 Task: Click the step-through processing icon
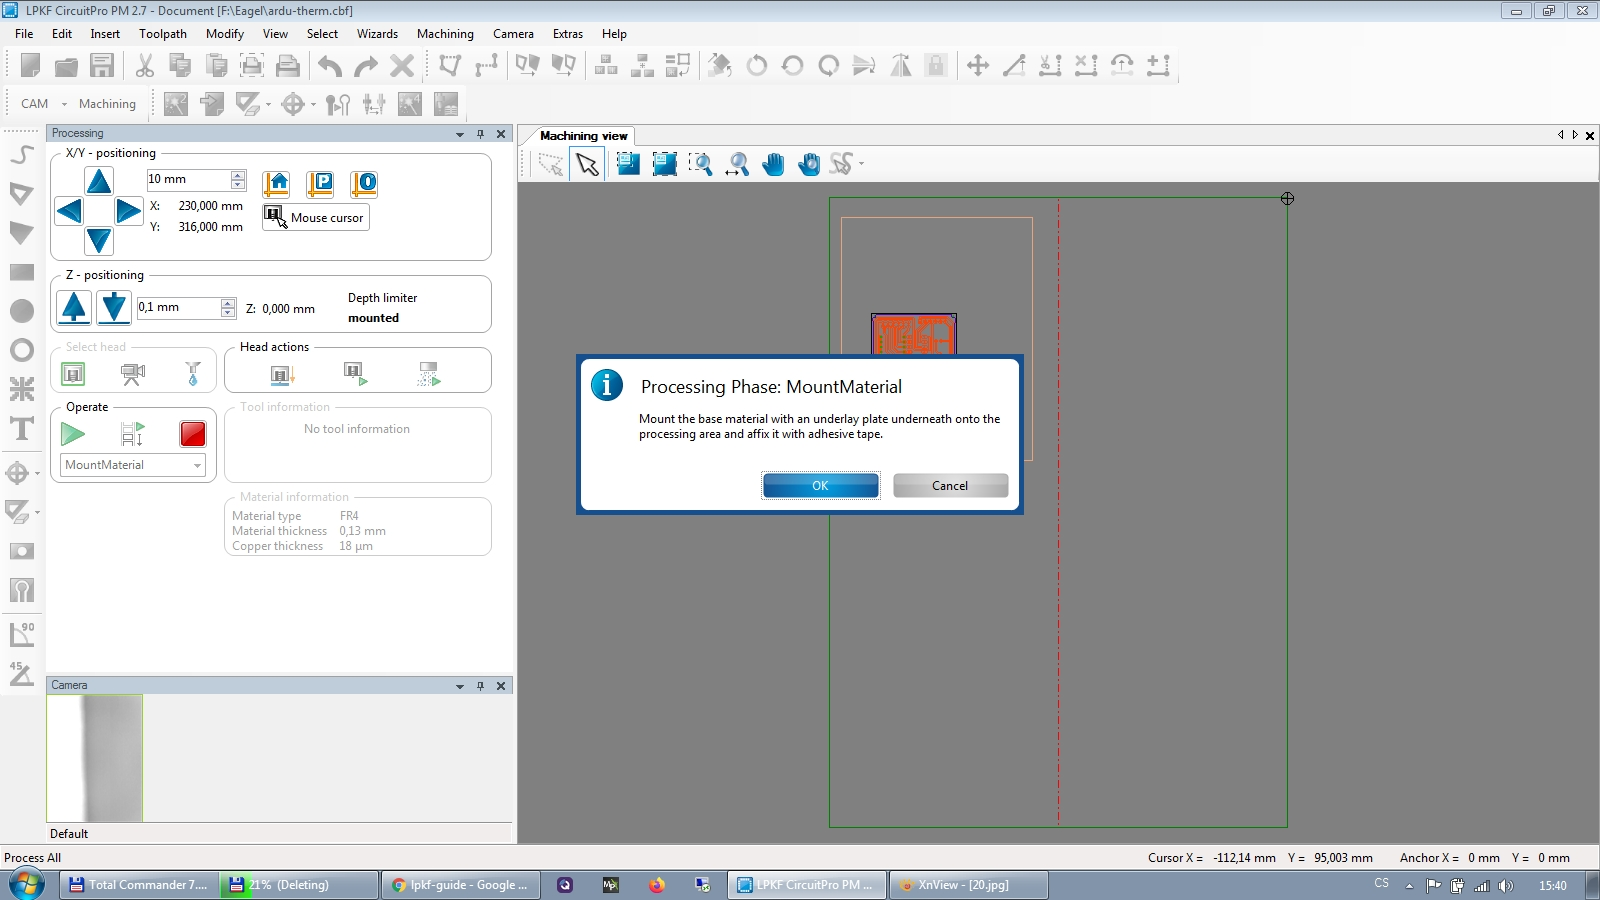pos(133,434)
